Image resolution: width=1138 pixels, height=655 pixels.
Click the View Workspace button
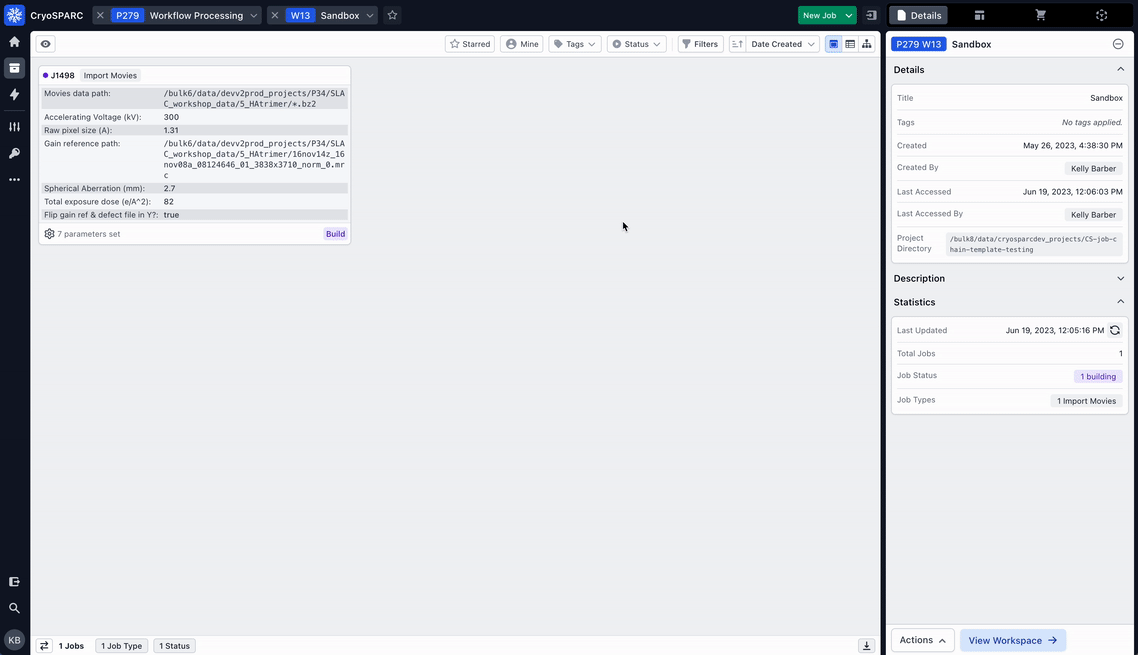tap(1012, 640)
